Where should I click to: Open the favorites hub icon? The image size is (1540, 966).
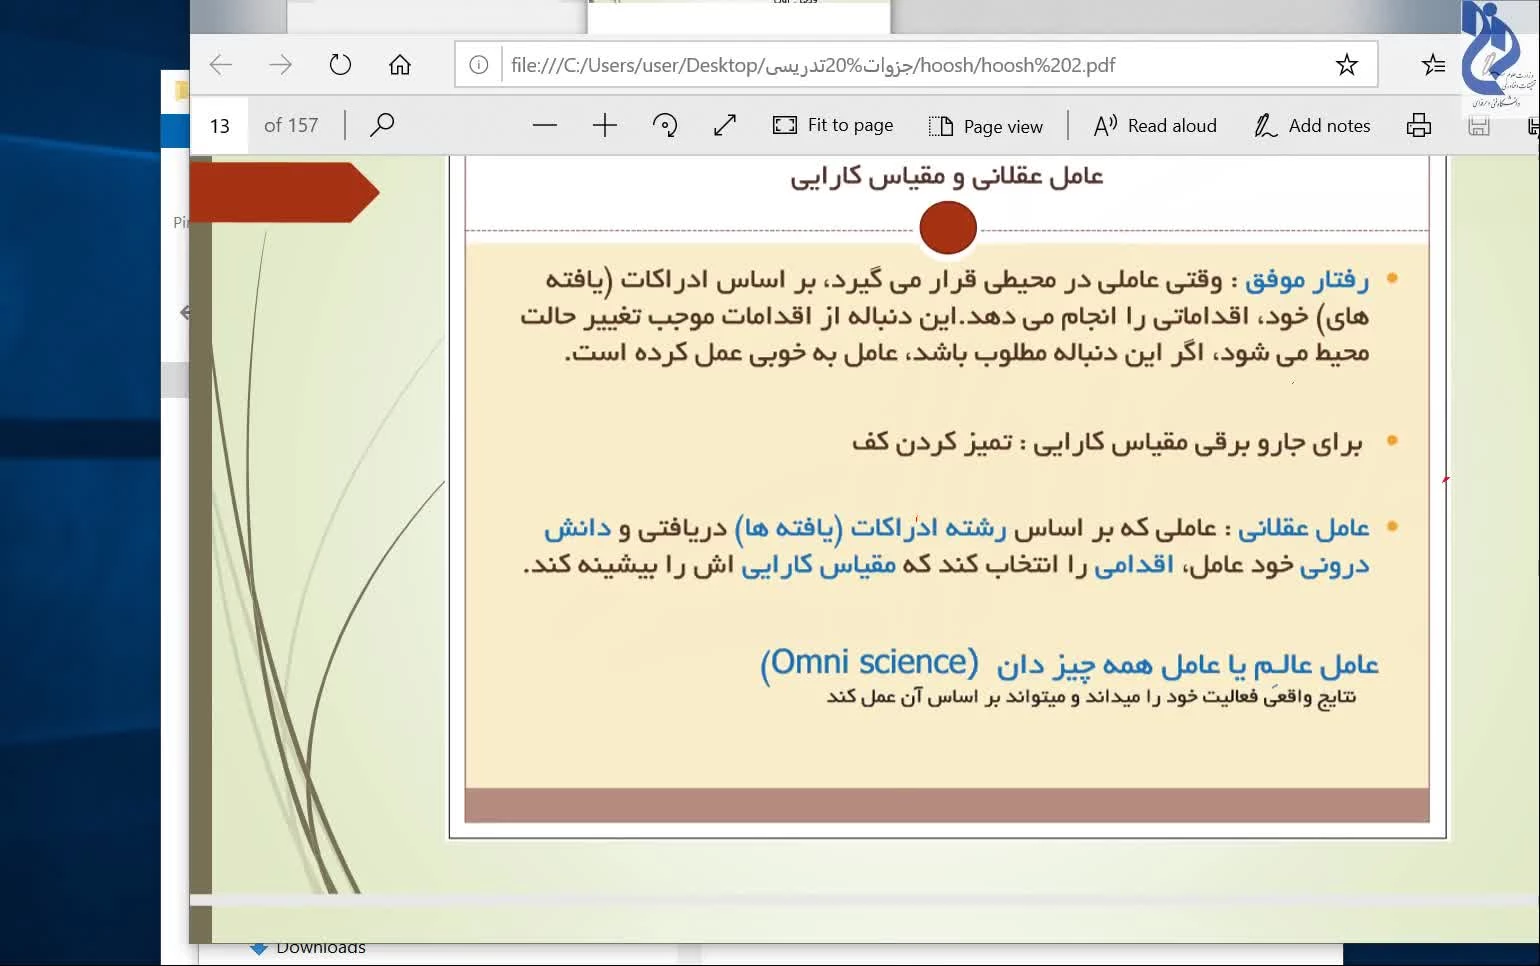[1433, 65]
